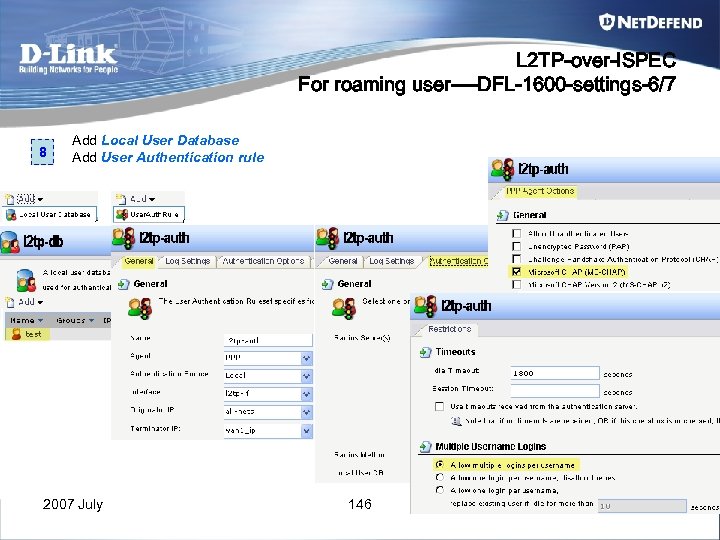720x540 pixels.
Task: Toggle Unencrypted Password (PAP) checkbox
Action: [517, 247]
